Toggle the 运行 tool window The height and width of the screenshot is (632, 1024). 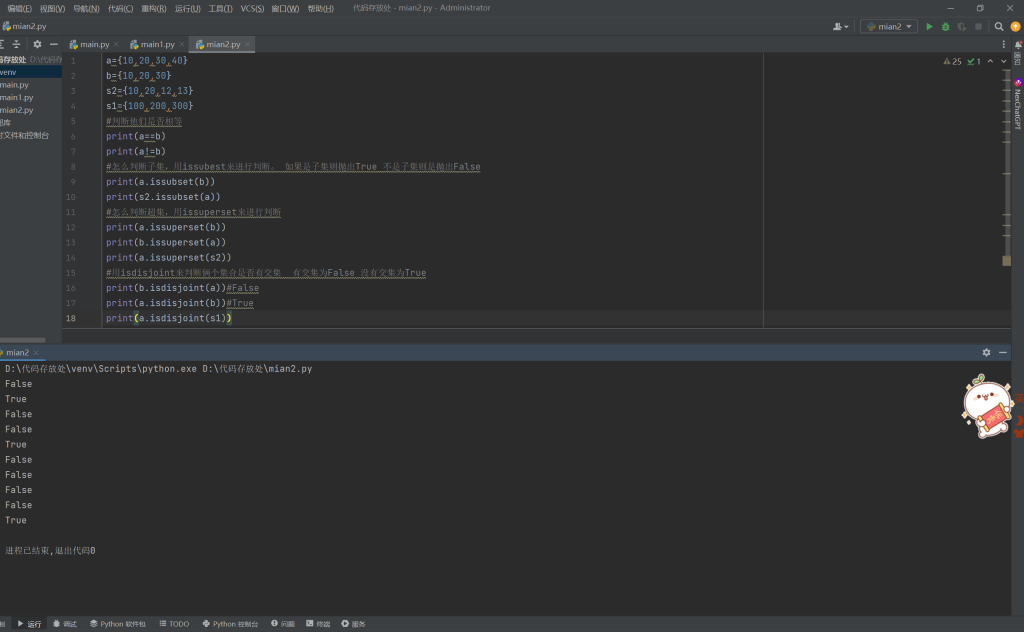[x=29, y=624]
